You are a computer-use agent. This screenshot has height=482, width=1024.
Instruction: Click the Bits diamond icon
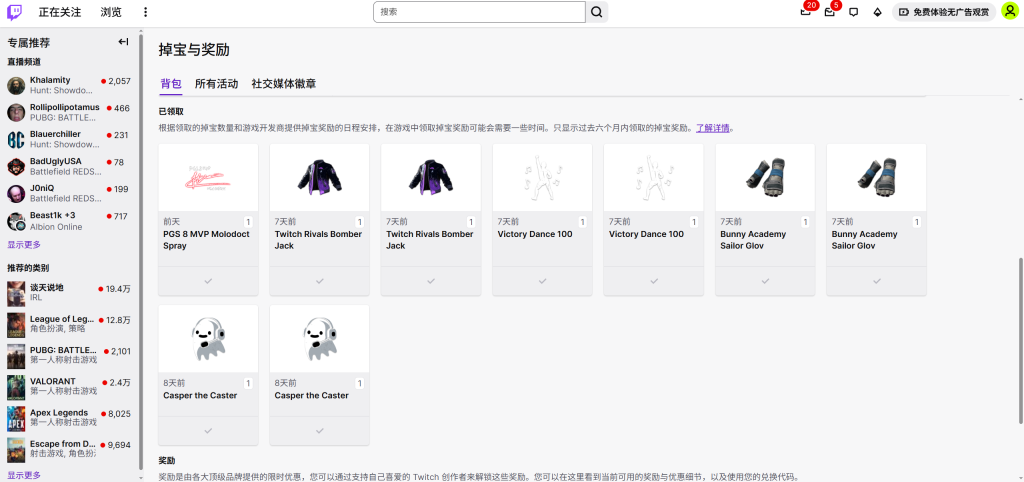click(877, 12)
